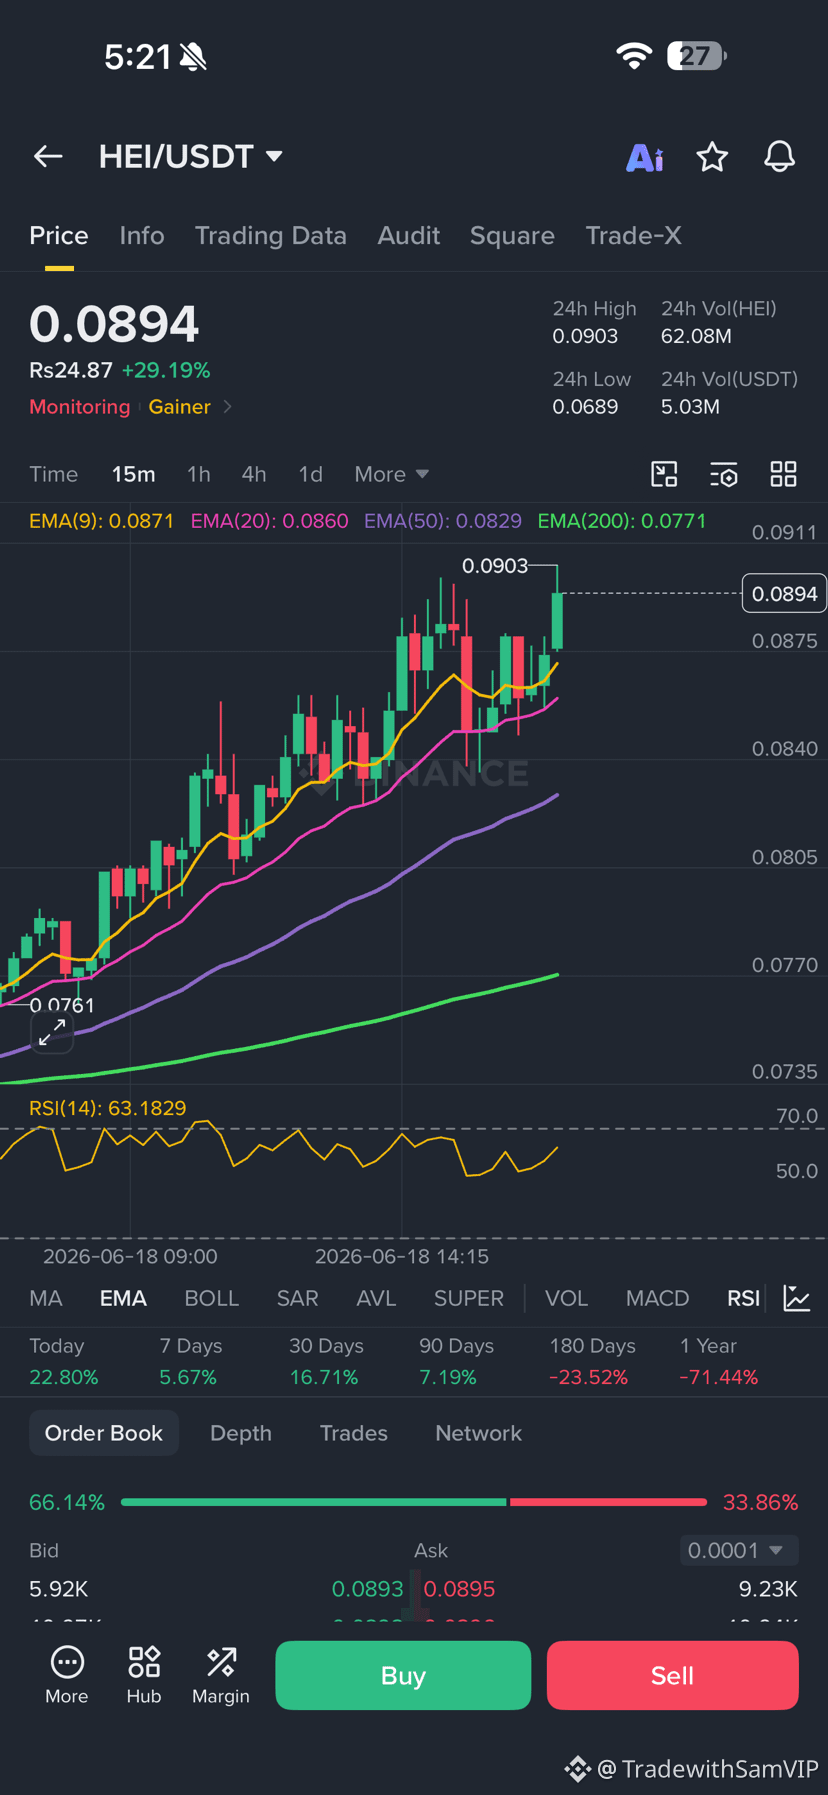Image resolution: width=828 pixels, height=1795 pixels.
Task: Toggle the BOLL indicator
Action: click(212, 1298)
